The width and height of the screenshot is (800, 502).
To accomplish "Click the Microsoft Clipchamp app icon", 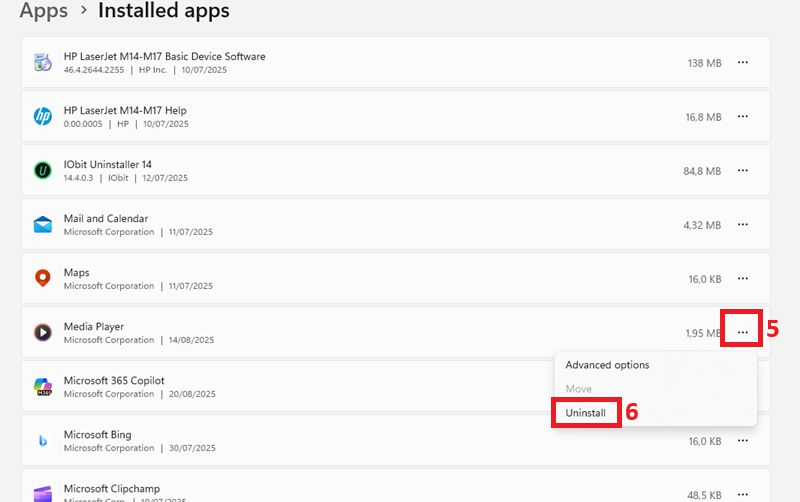I will pos(43,493).
